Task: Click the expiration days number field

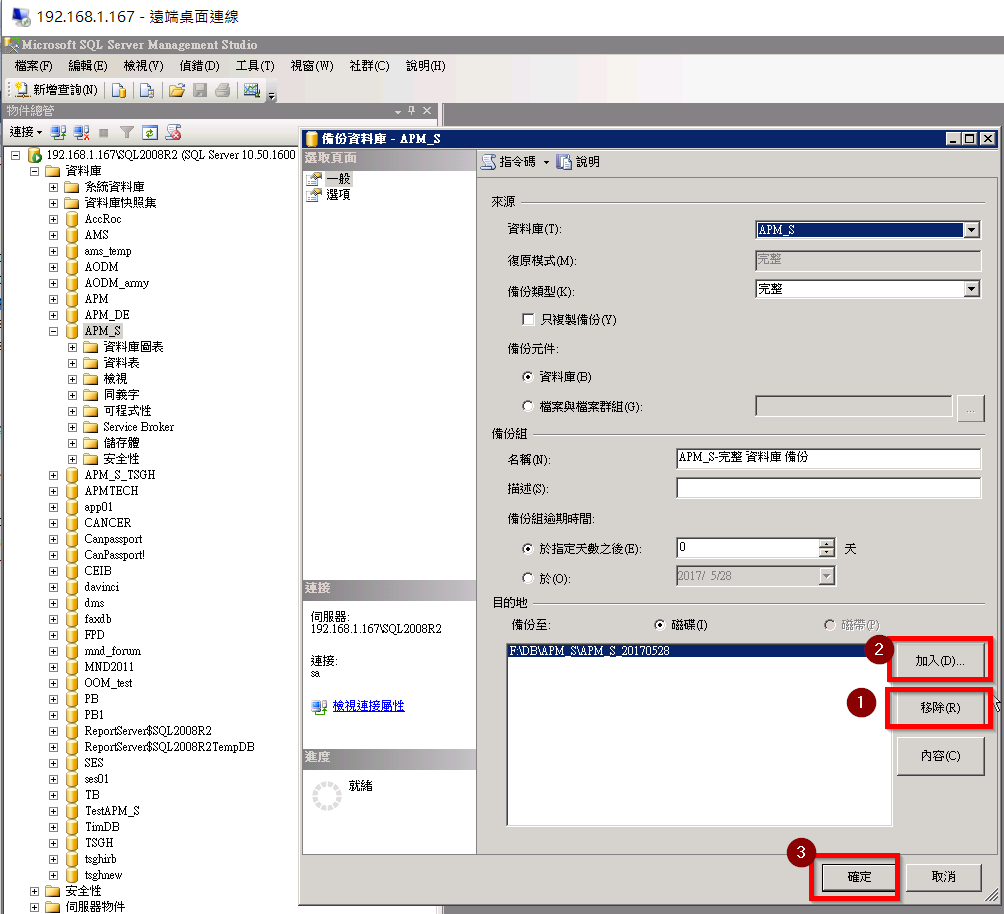Action: (747, 548)
